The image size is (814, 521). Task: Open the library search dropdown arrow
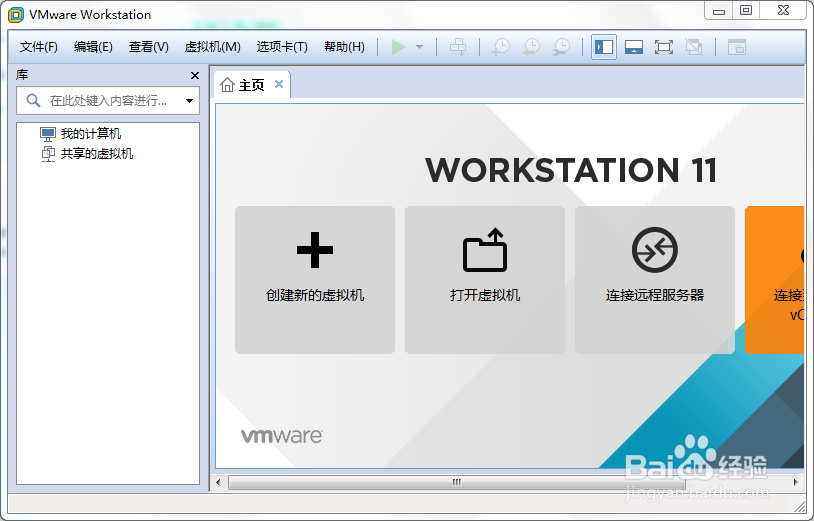pyautogui.click(x=189, y=101)
